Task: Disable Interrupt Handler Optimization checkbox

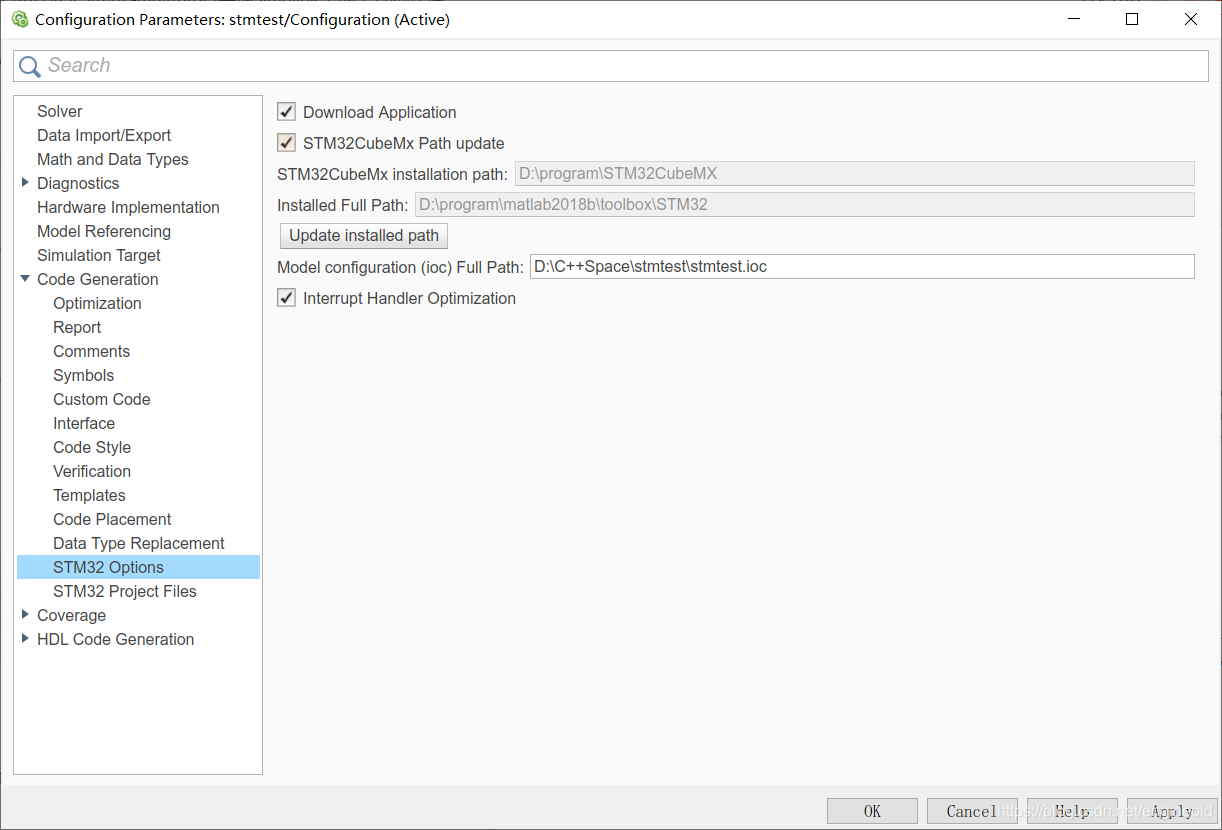Action: pyautogui.click(x=287, y=298)
